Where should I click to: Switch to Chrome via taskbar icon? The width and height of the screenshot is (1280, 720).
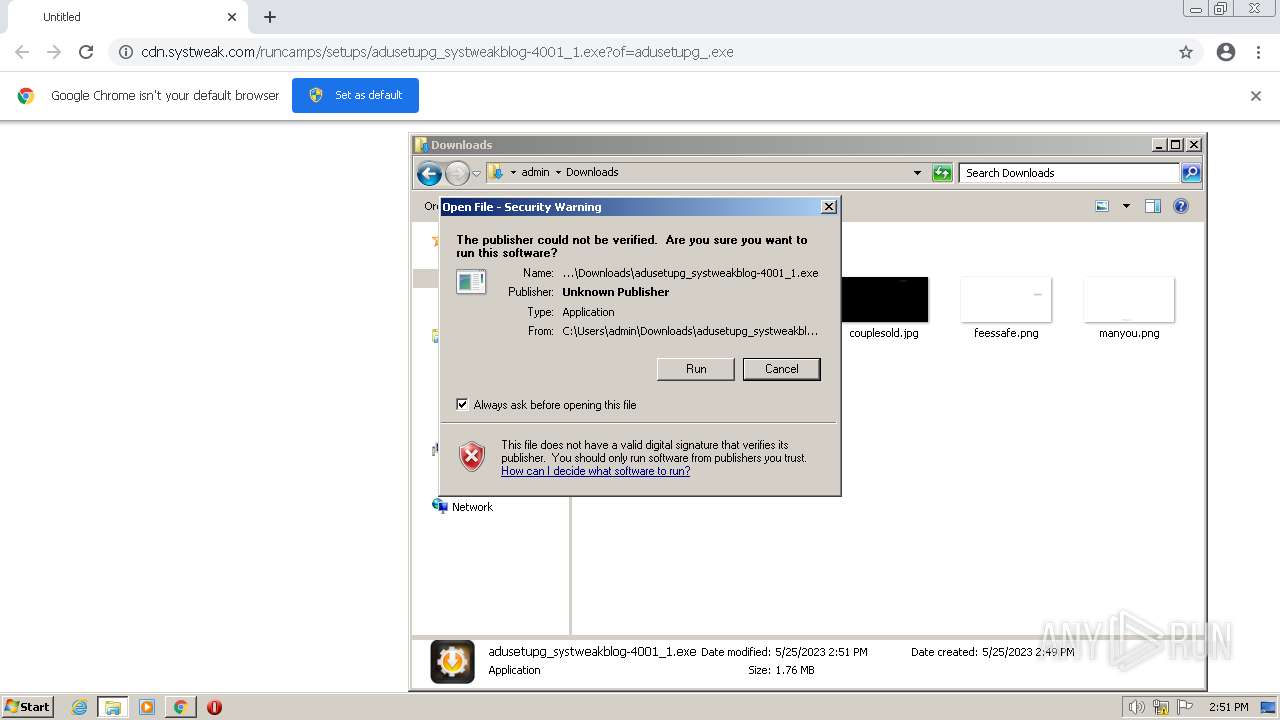(x=180, y=707)
